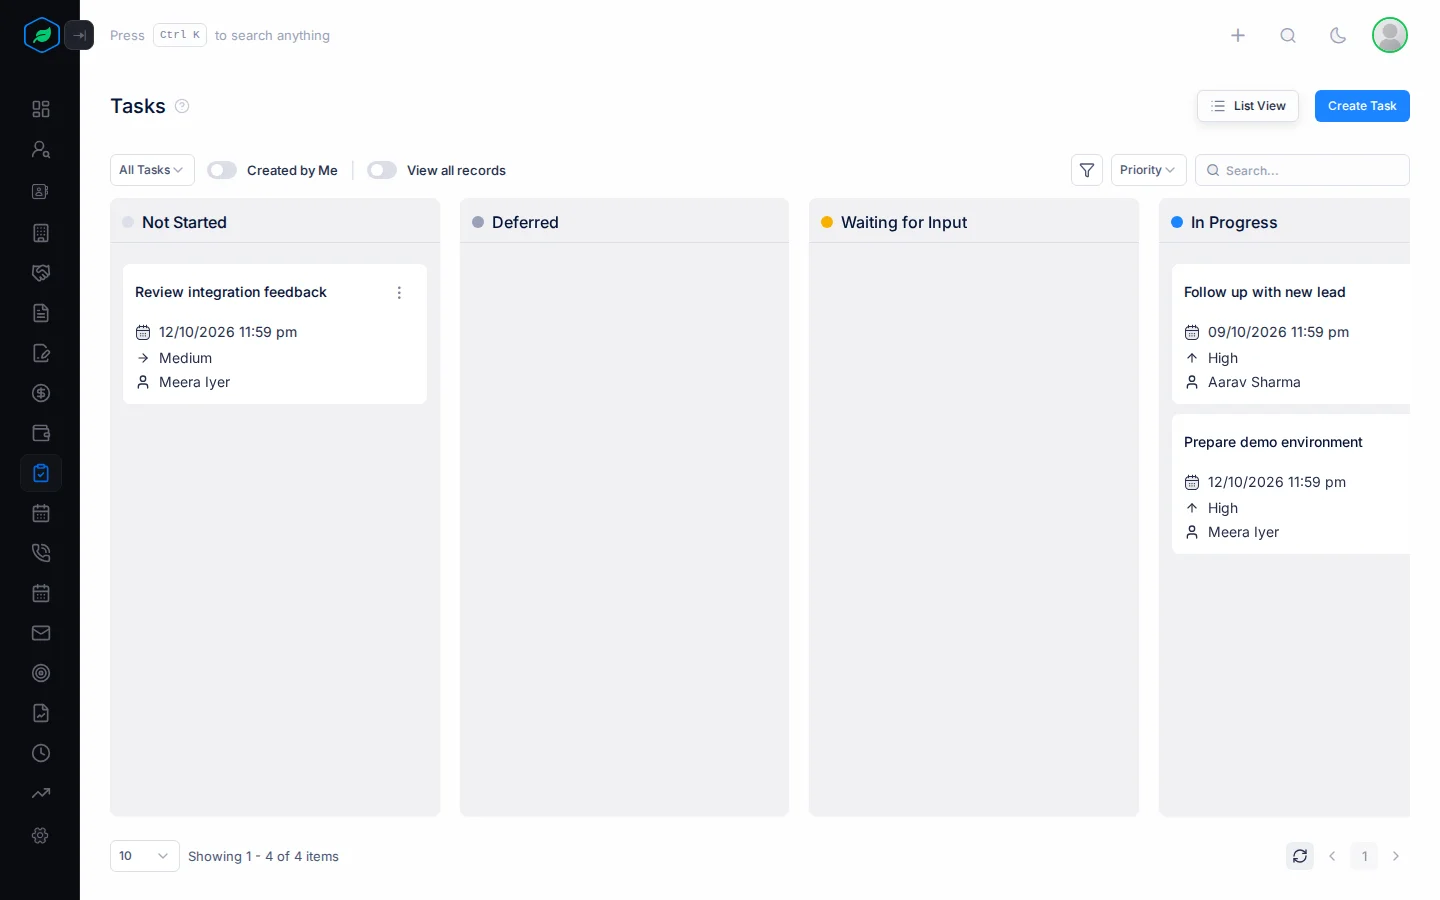
Task: Open the clock history sidebar icon
Action: pyautogui.click(x=41, y=753)
